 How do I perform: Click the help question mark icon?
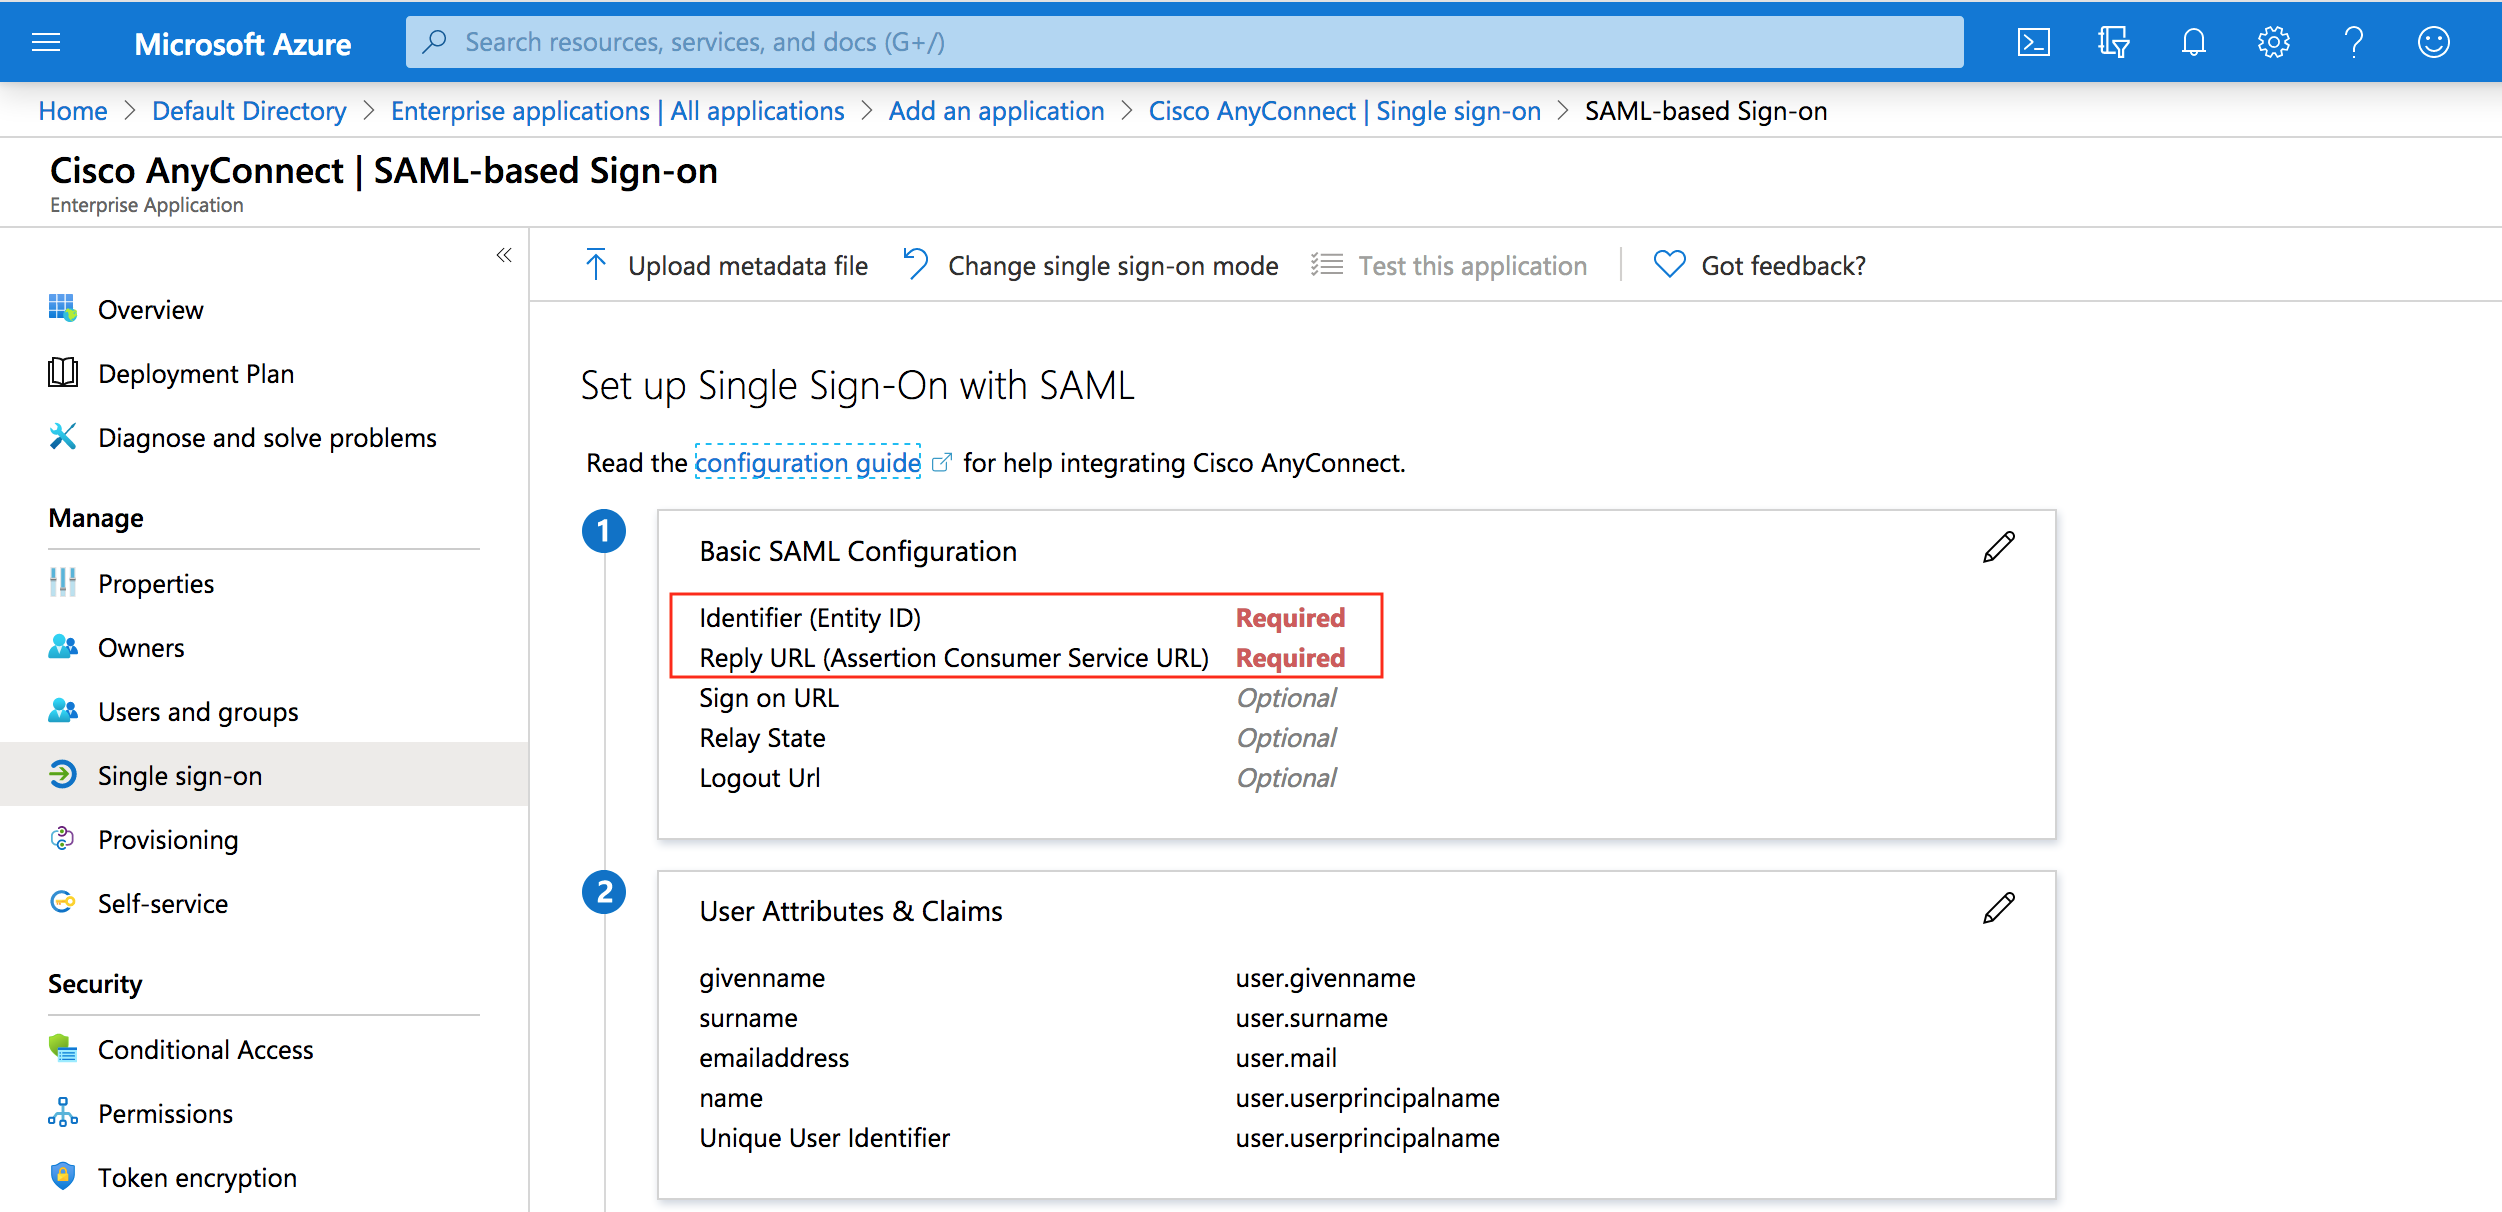[x=2353, y=42]
